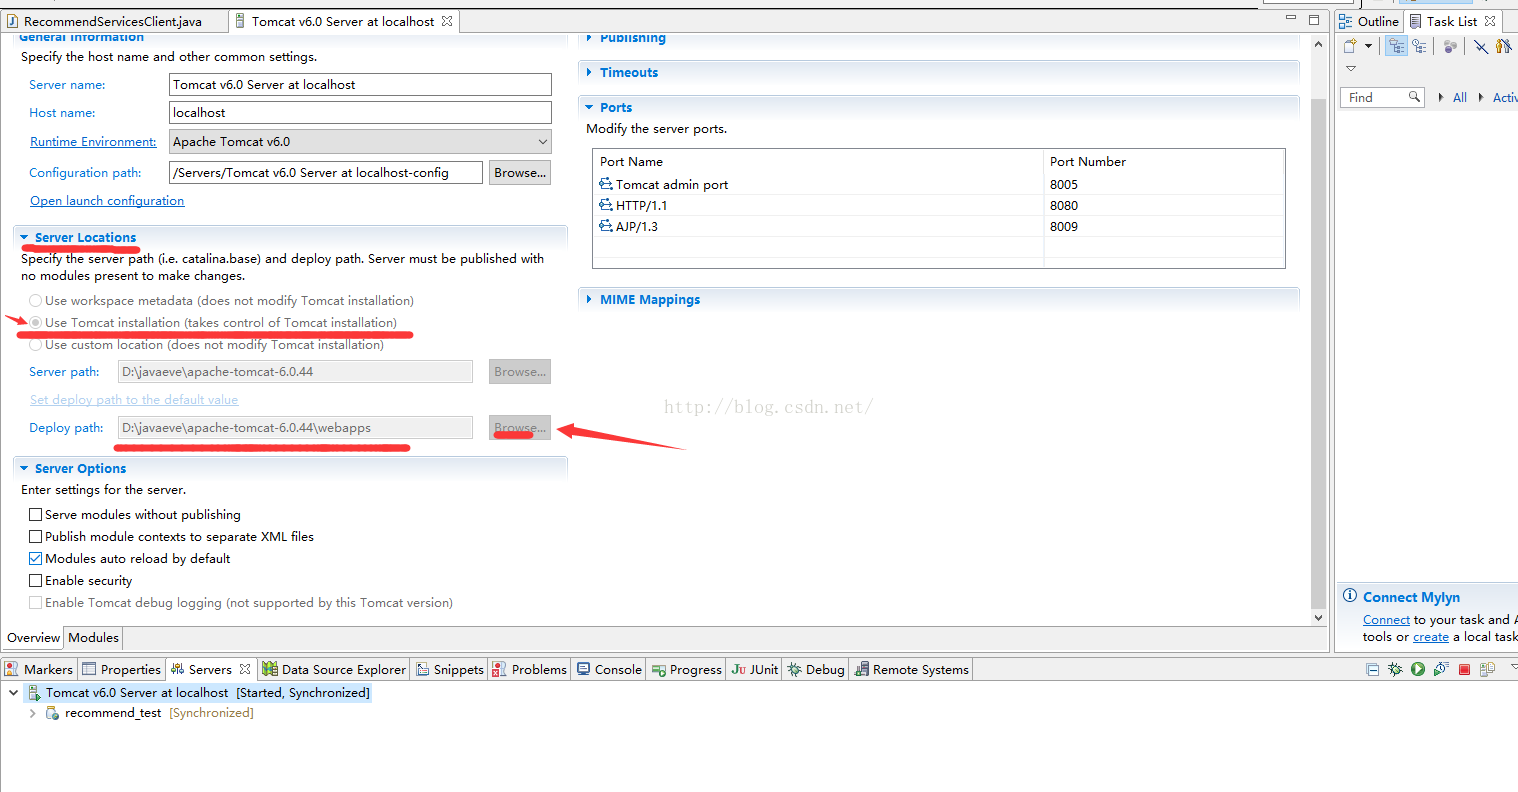Screen dimensions: 1518x792
Task: Collapse the Server Locations section
Action: (24, 238)
